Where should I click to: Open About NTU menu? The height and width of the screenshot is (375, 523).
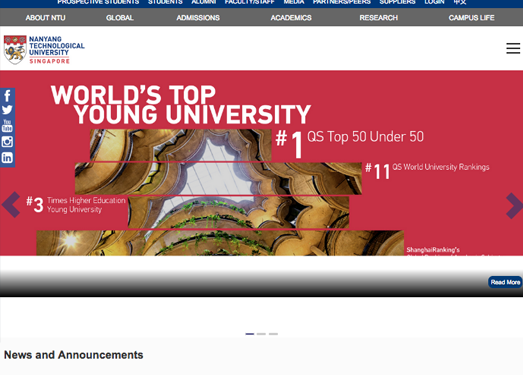(45, 18)
